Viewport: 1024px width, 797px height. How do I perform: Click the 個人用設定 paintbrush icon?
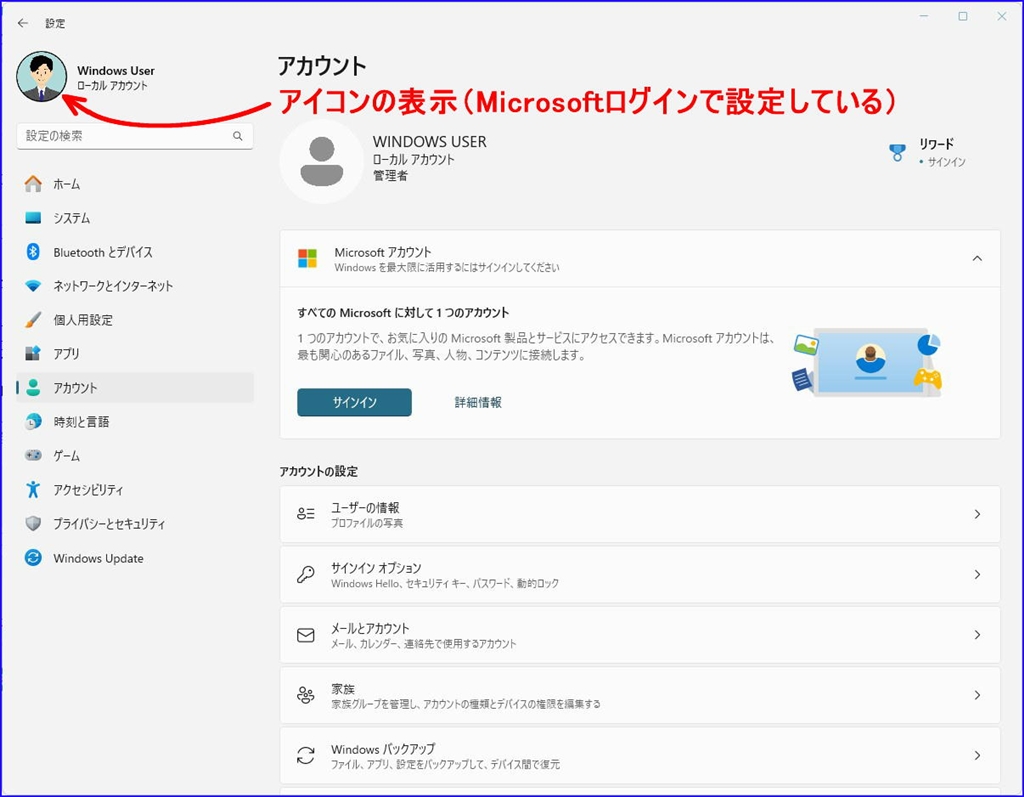point(33,319)
